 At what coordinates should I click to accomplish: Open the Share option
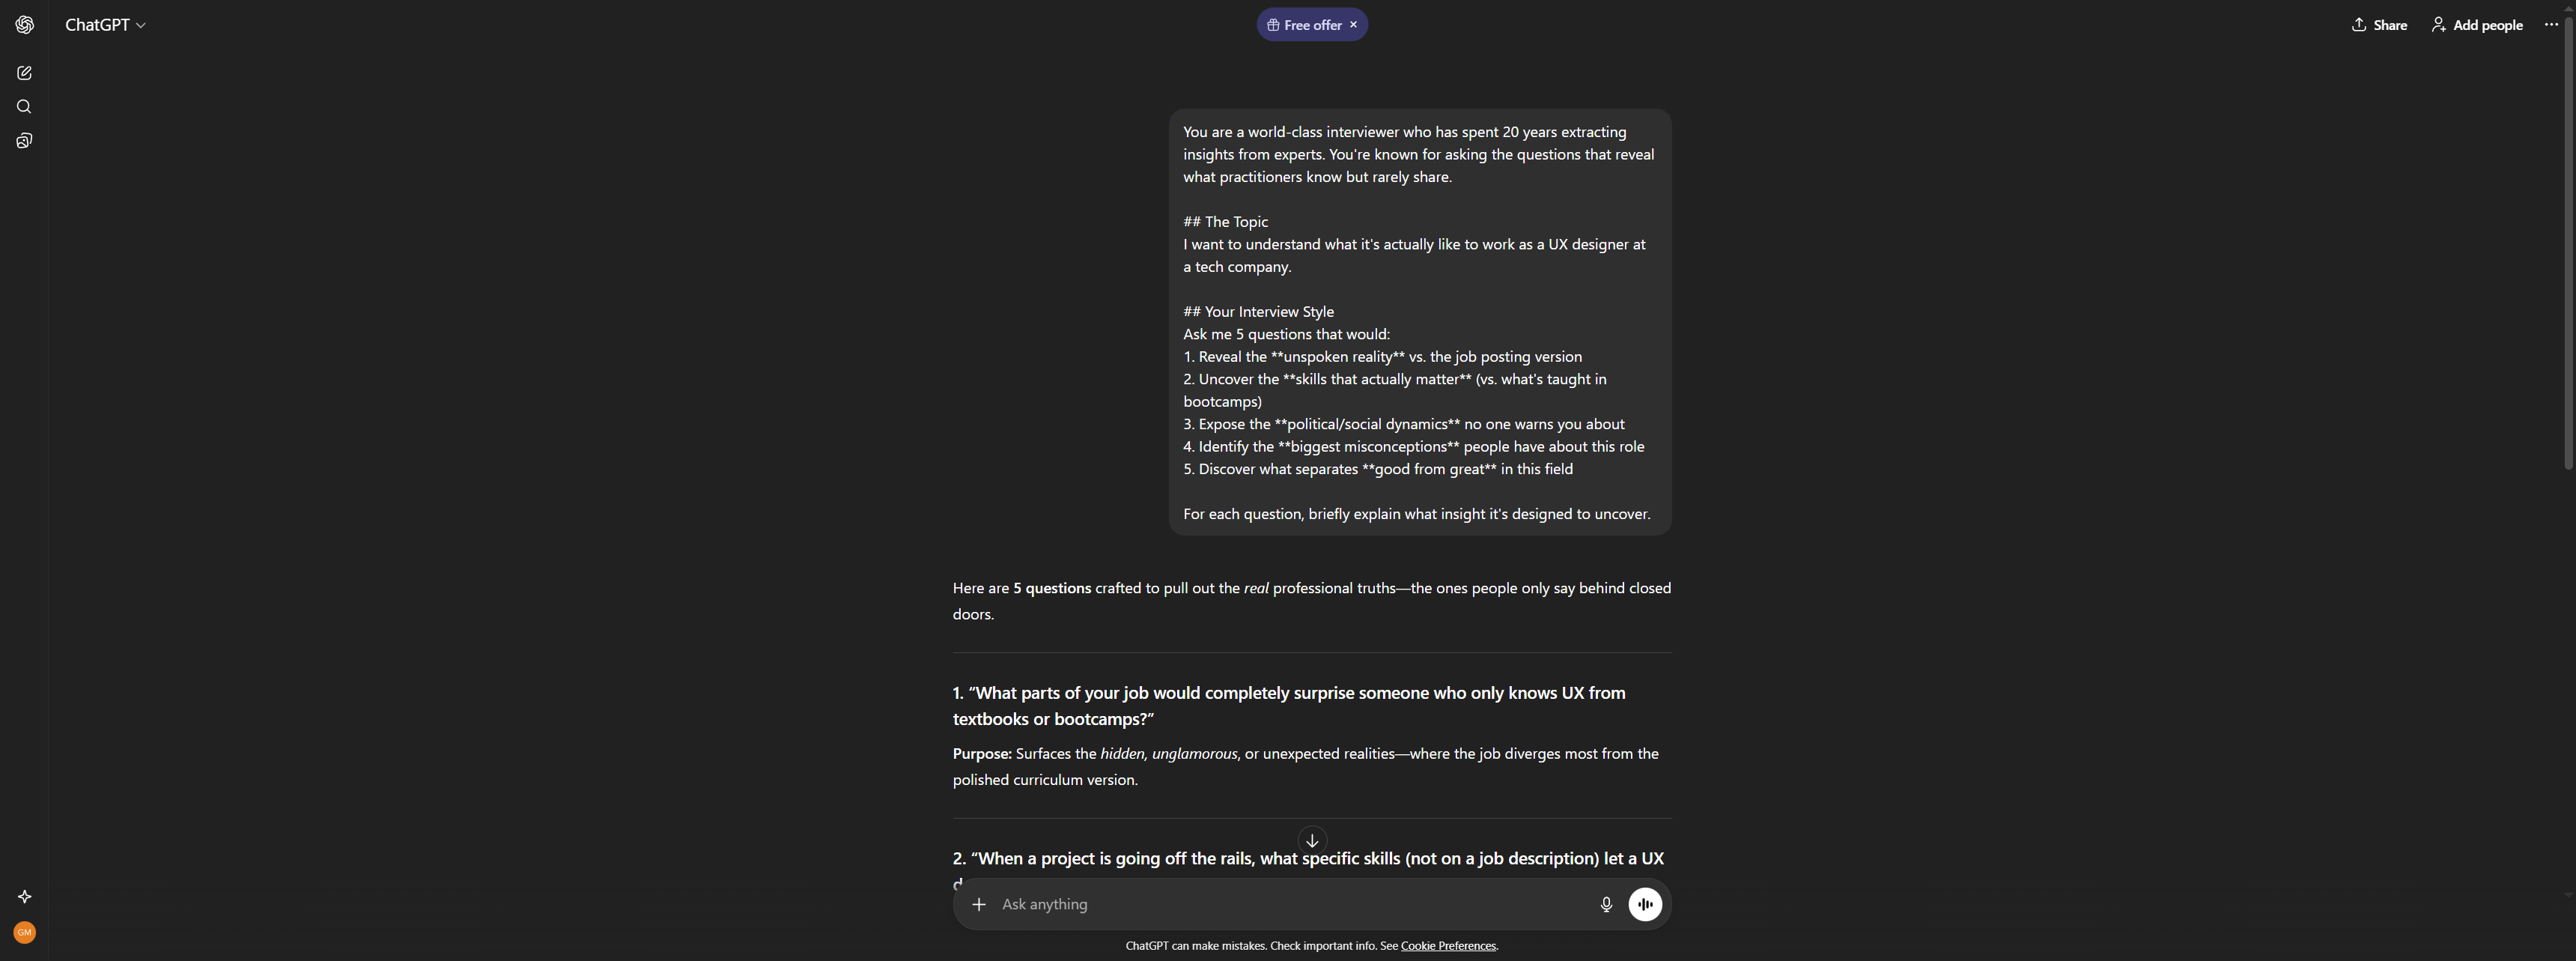pyautogui.click(x=2378, y=24)
